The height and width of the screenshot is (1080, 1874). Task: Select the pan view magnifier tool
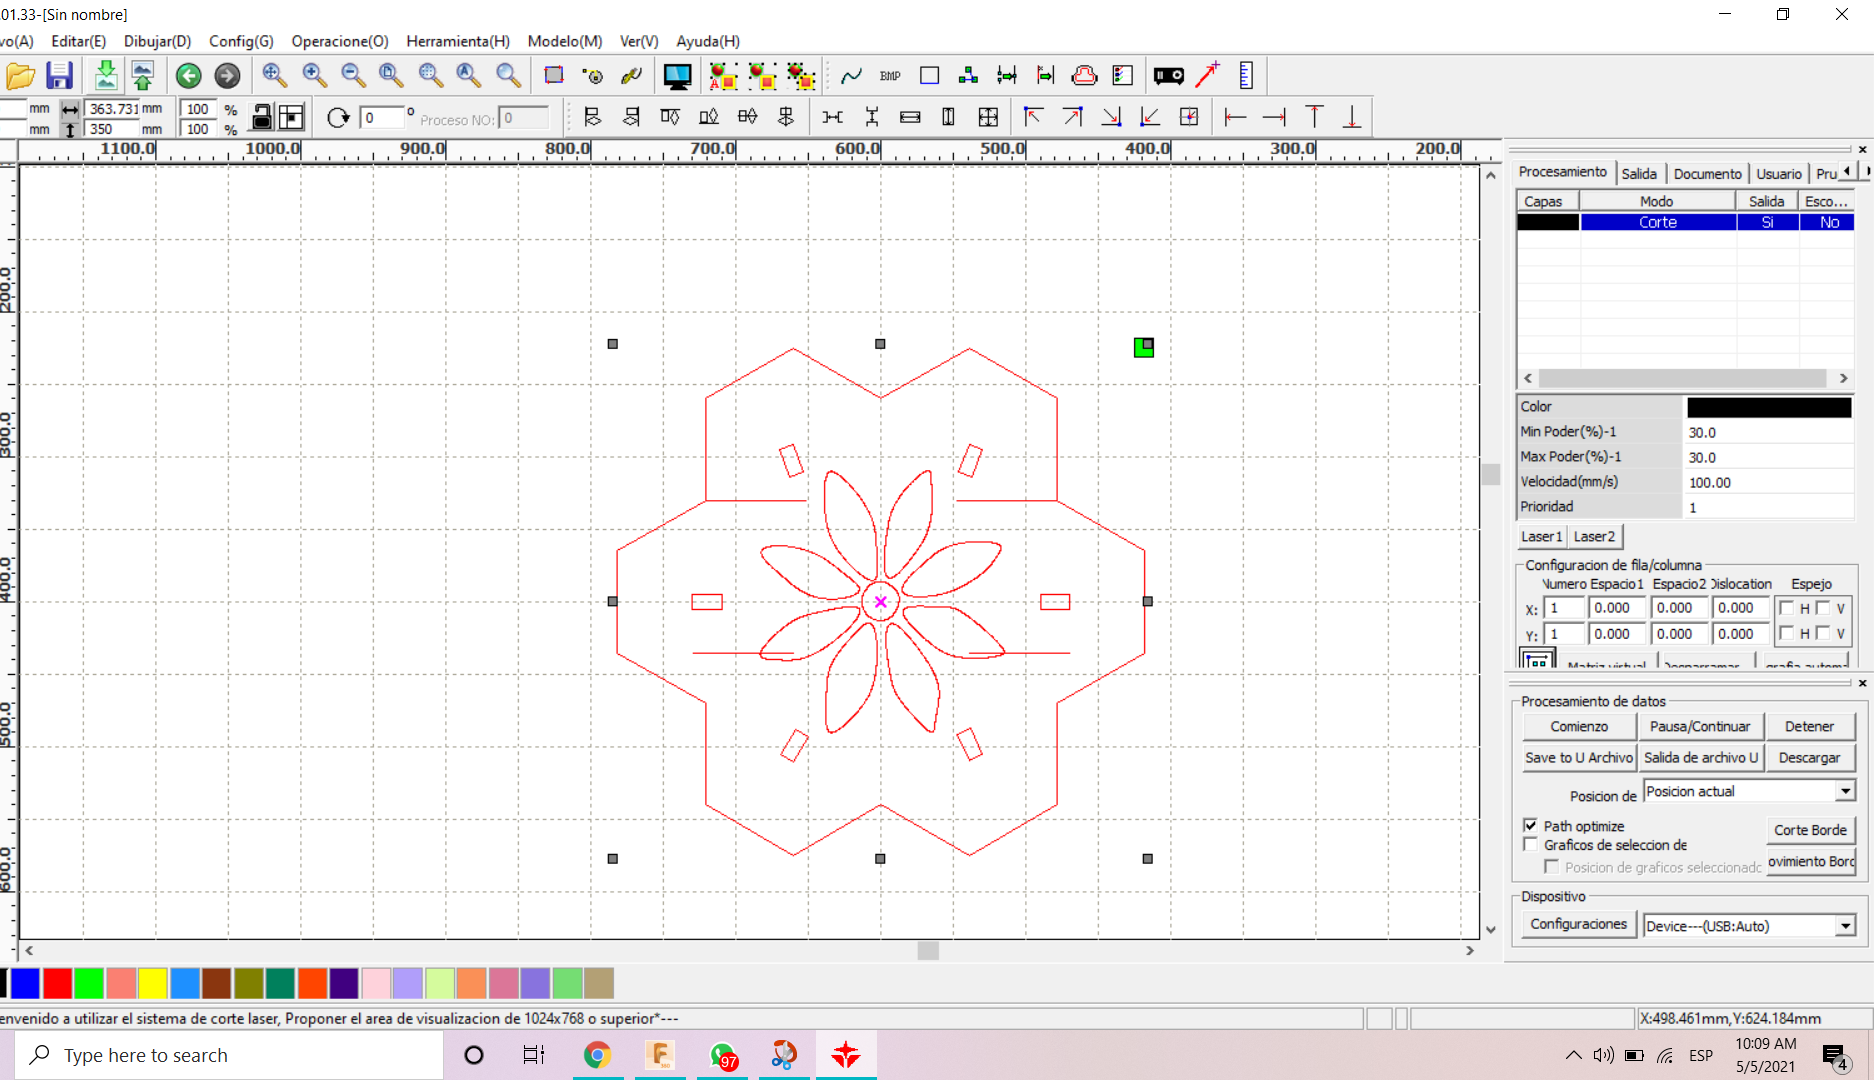274,75
